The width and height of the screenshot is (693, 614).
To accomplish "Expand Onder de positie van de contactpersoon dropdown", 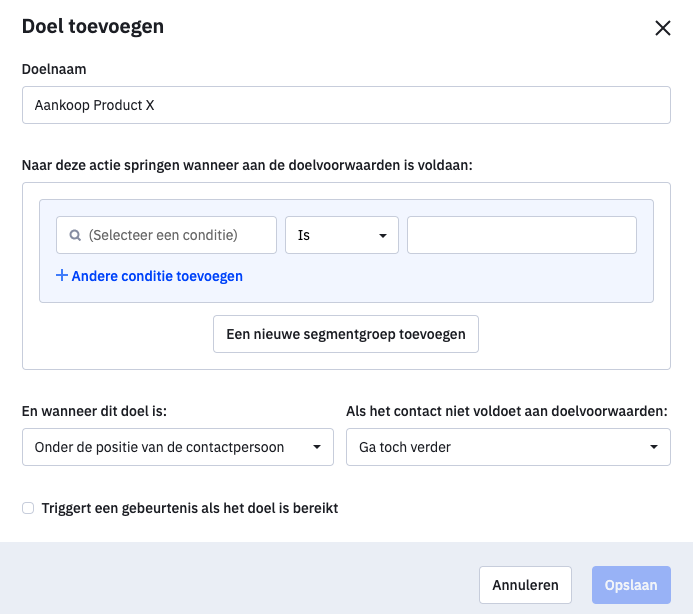I will click(178, 447).
